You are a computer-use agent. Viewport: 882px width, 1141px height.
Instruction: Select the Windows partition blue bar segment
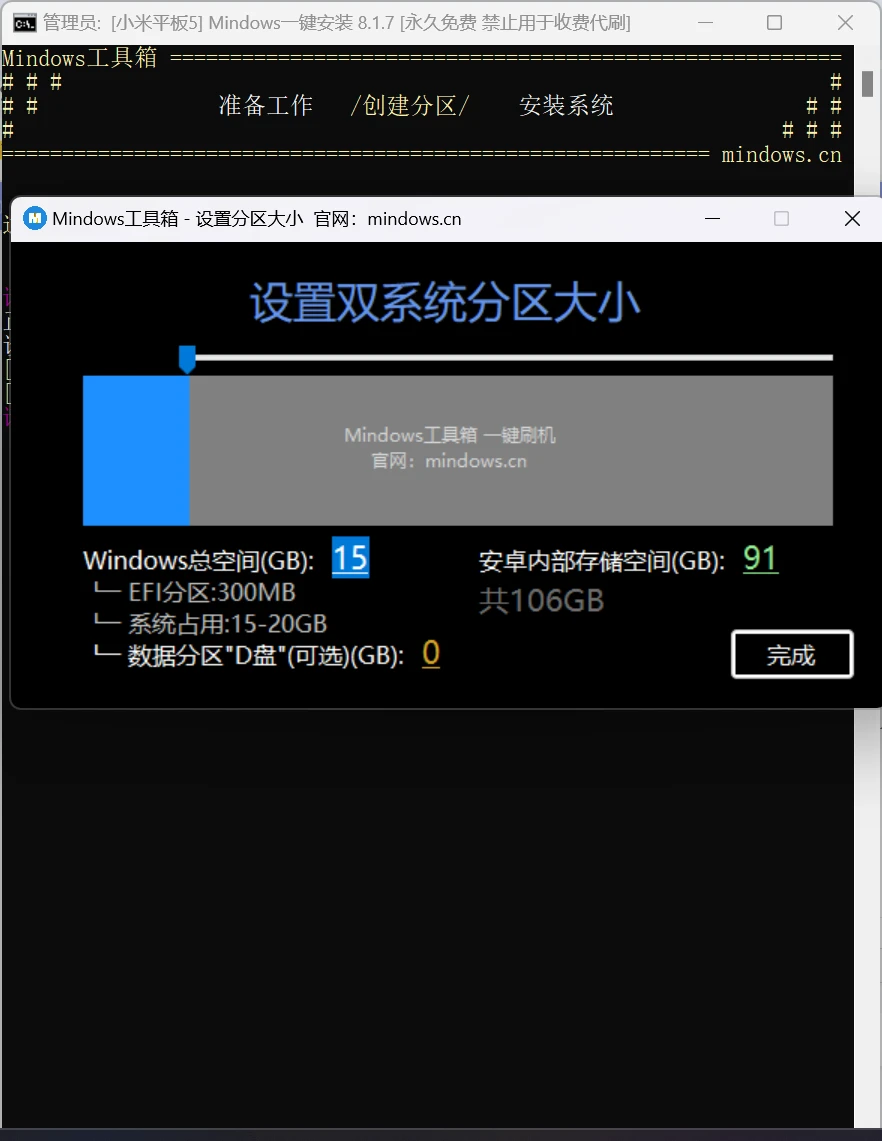pos(135,450)
